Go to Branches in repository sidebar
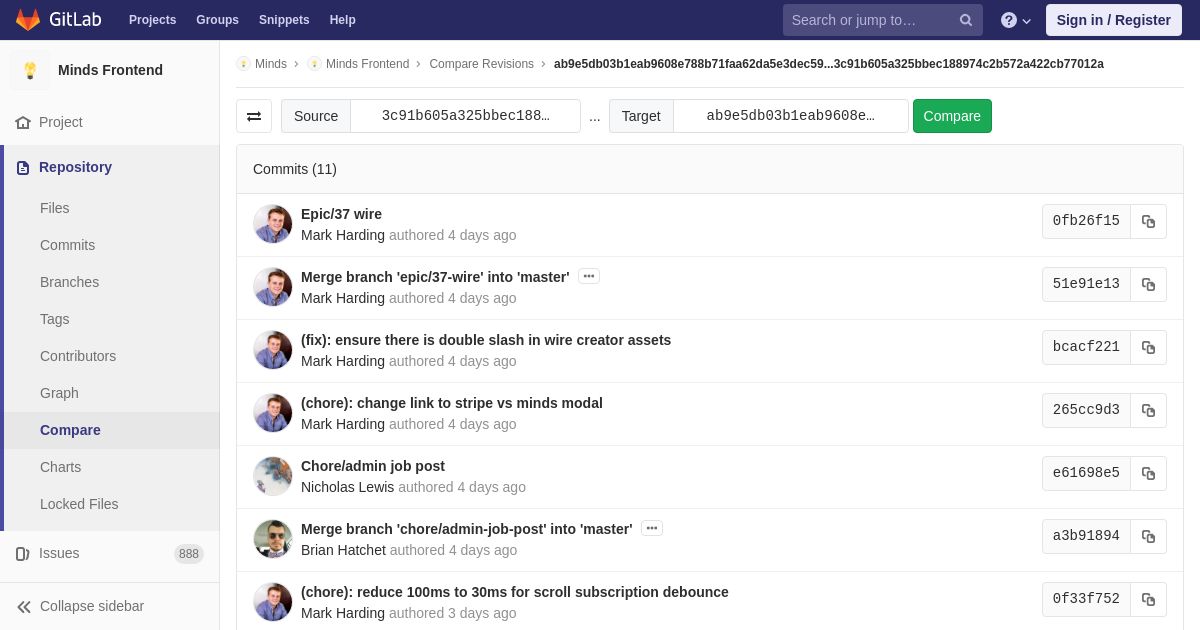 pos(69,282)
